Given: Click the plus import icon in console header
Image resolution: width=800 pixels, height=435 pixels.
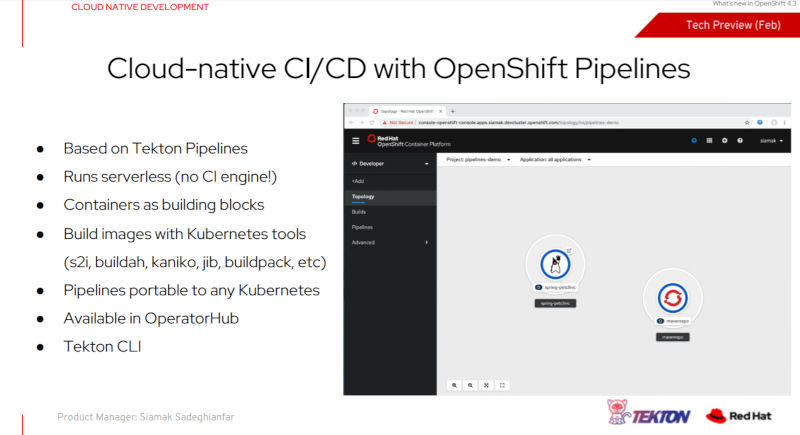Looking at the screenshot, I should coord(724,140).
